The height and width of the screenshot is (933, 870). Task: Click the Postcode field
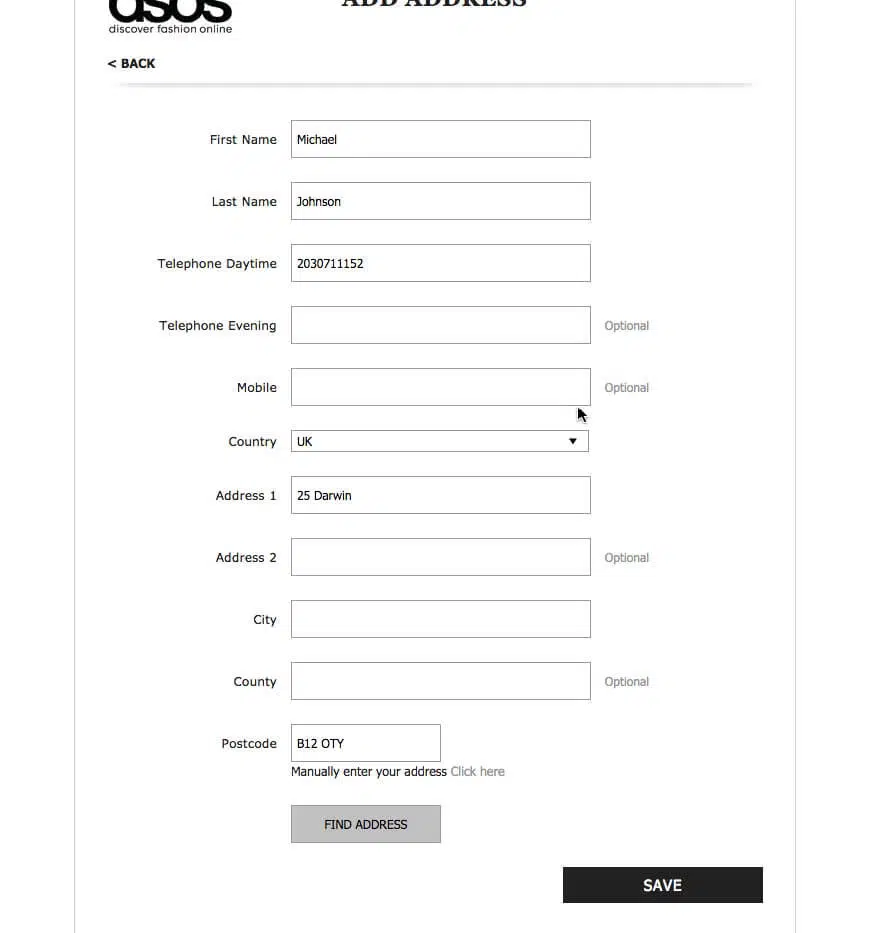coord(365,744)
